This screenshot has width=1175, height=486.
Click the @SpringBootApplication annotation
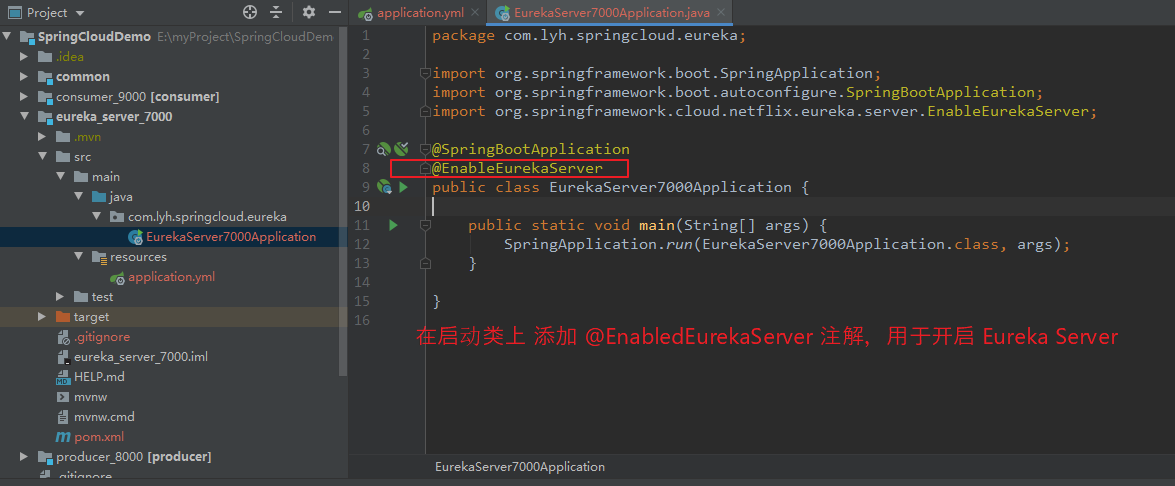click(531, 149)
